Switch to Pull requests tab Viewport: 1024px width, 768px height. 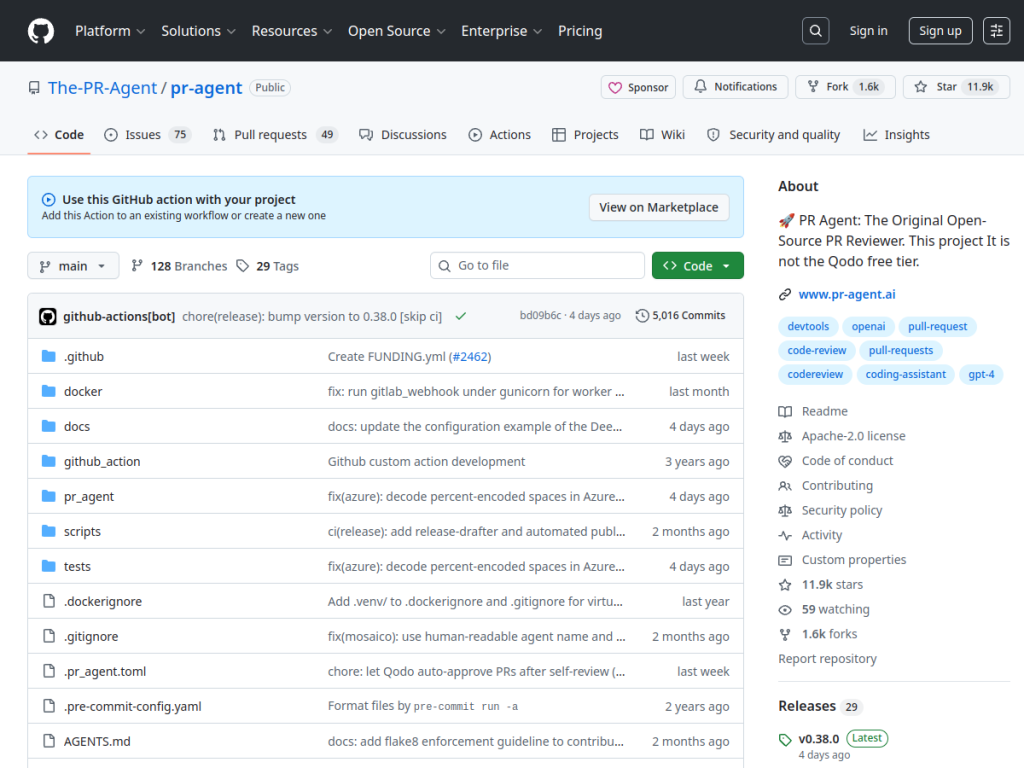click(275, 135)
